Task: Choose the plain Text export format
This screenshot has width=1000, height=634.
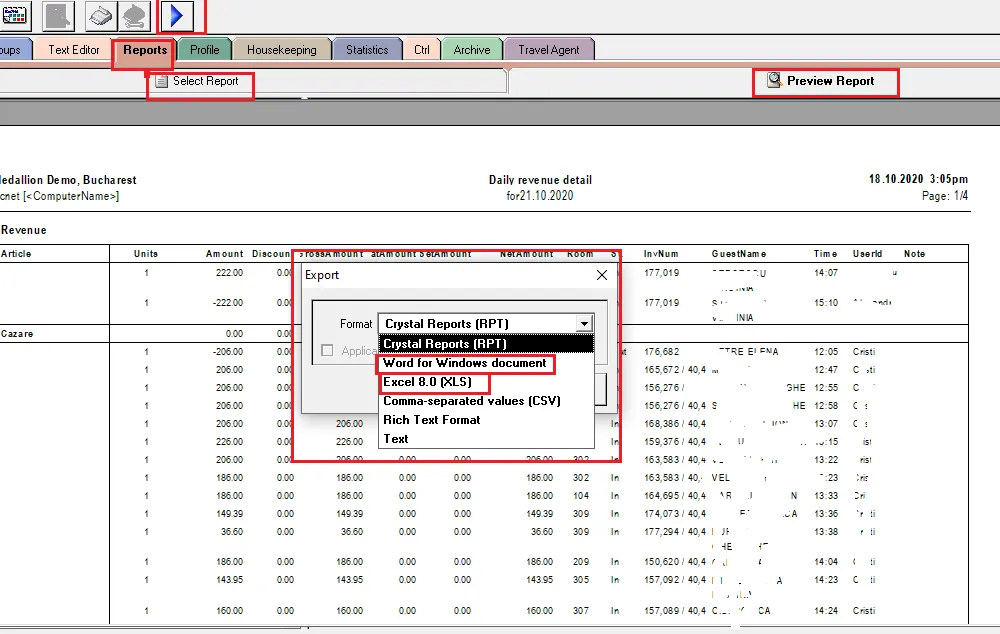Action: pos(396,439)
